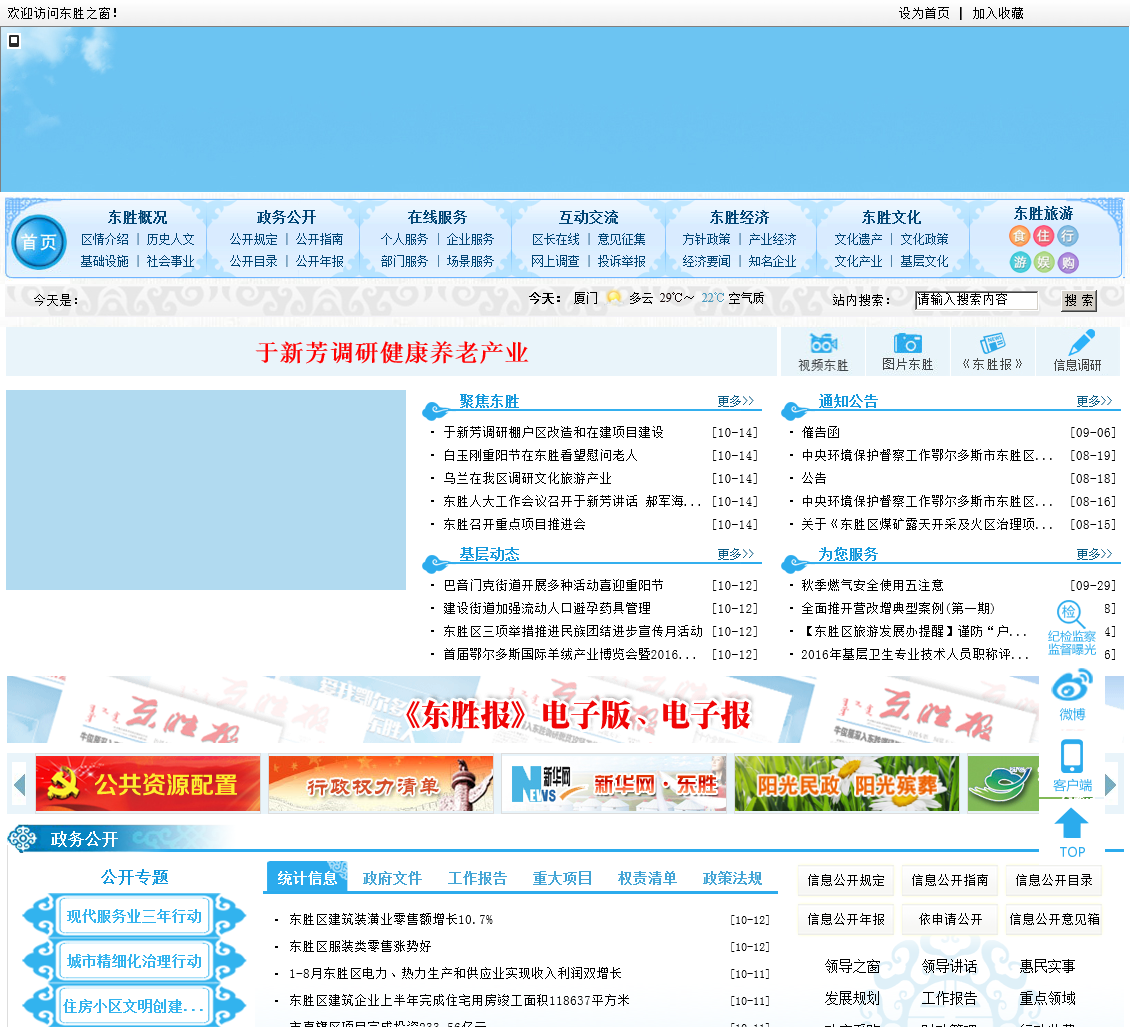1130x1027 pixels.
Task: Open 政务公开 navigation menu heading
Action: (x=286, y=217)
